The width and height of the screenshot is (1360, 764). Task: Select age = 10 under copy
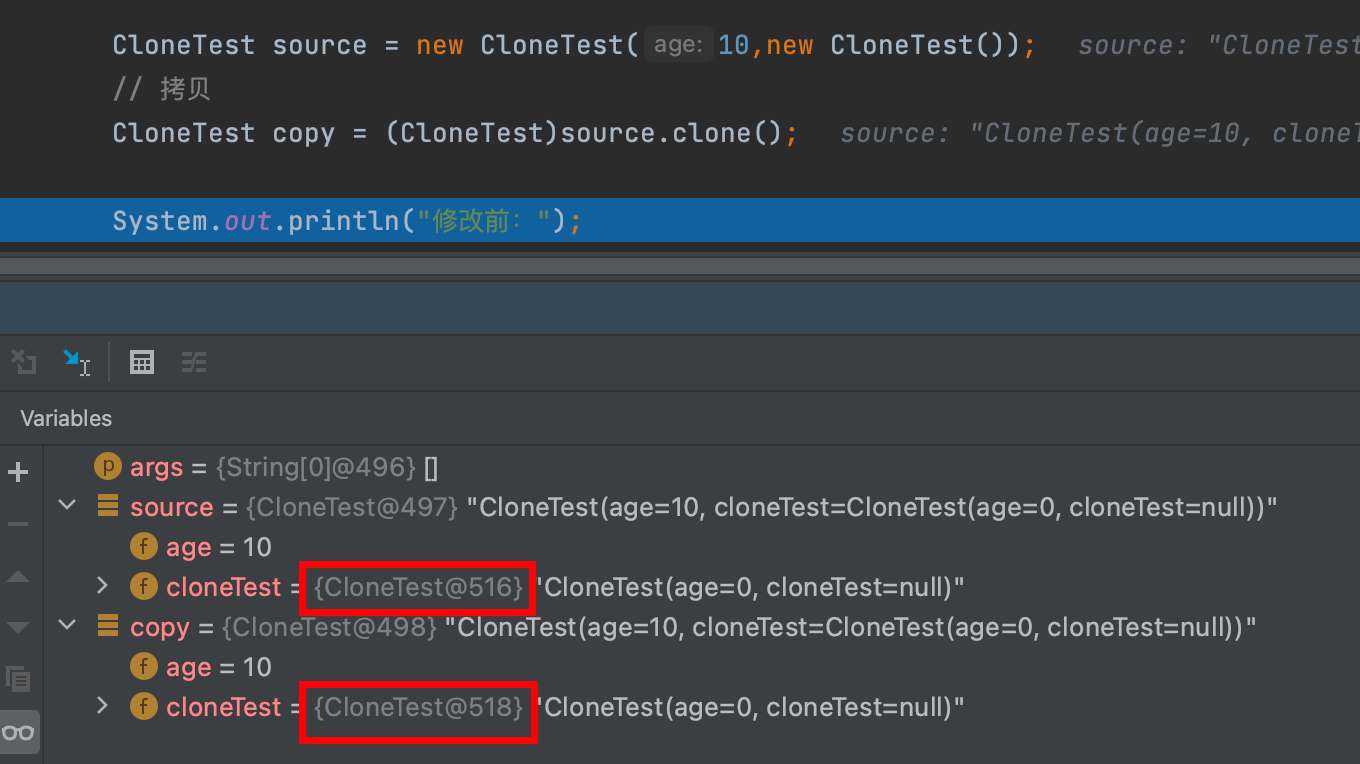[x=700, y=667]
